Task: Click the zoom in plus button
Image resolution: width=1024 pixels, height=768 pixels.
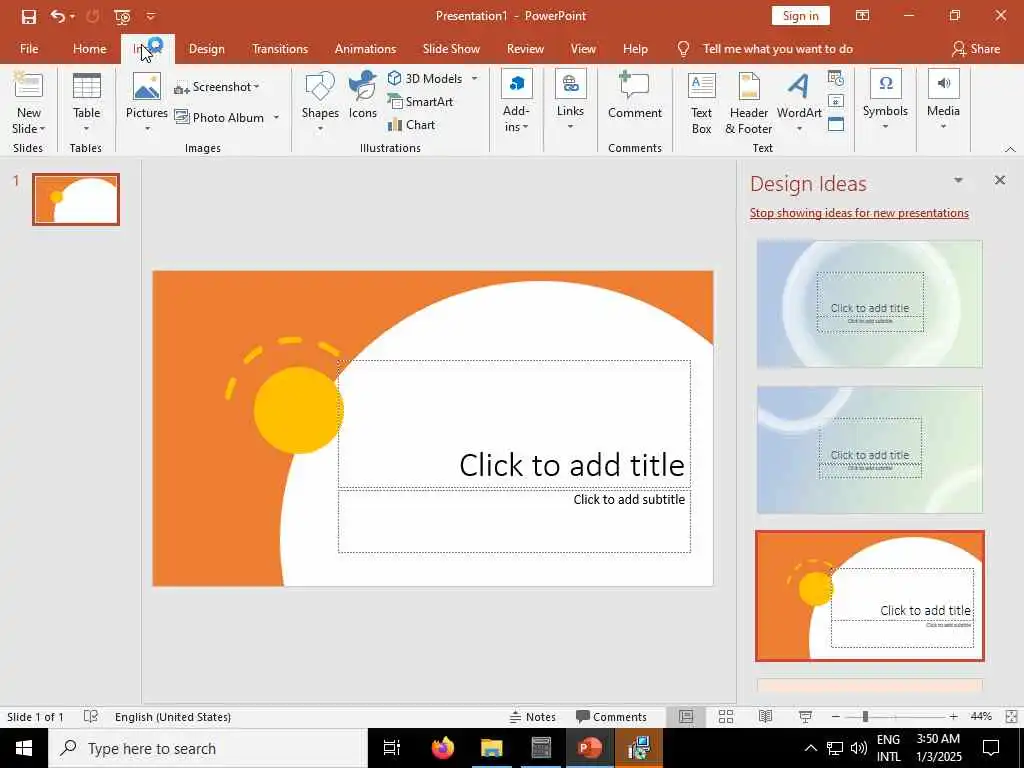Action: (x=953, y=717)
